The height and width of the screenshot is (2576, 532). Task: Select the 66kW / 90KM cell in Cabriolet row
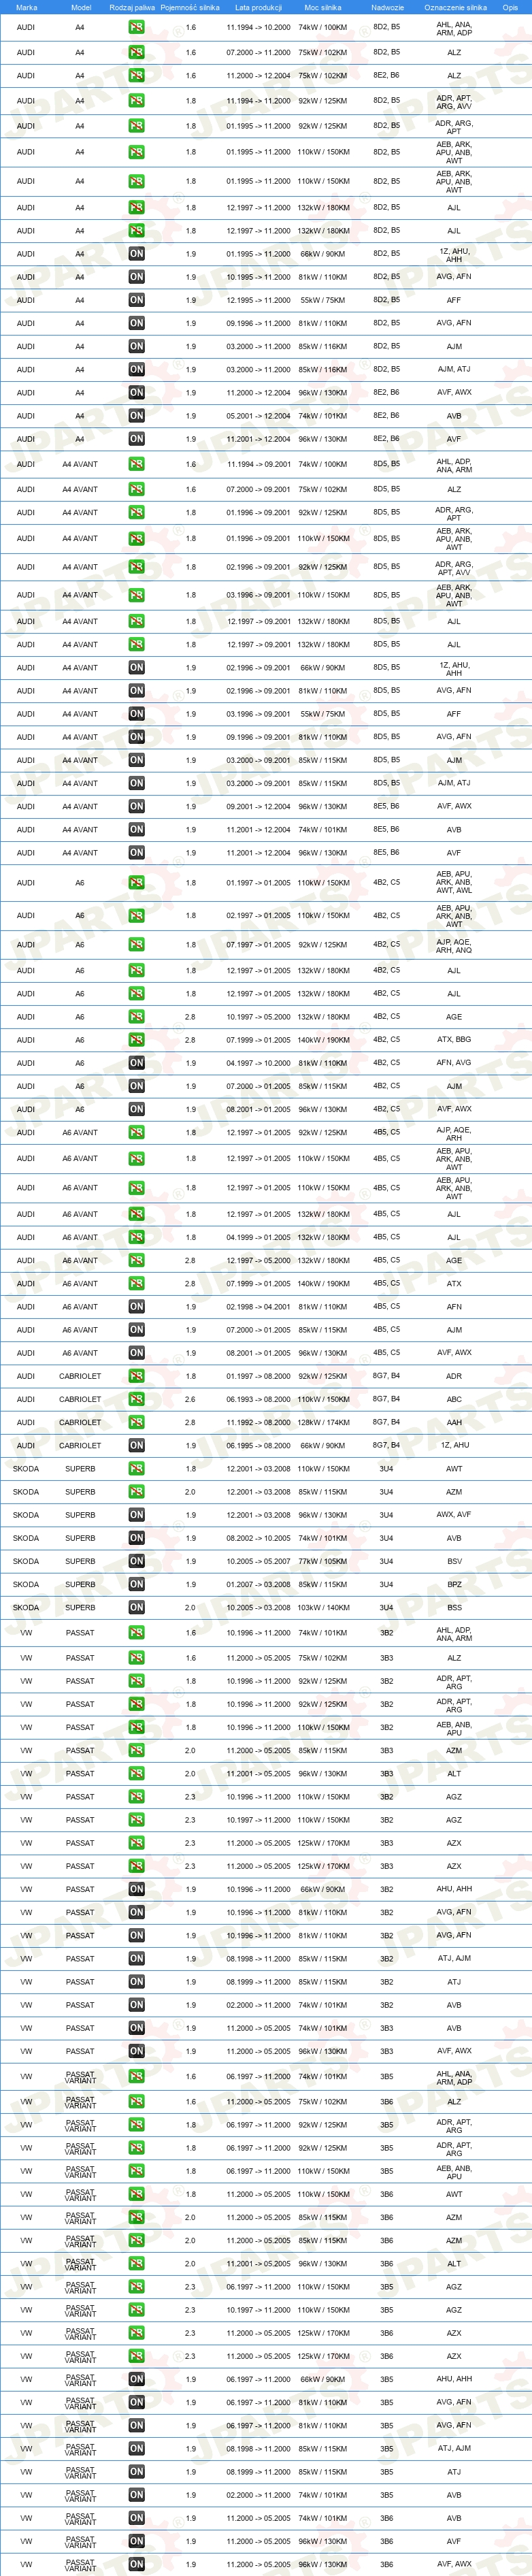[x=323, y=1445]
